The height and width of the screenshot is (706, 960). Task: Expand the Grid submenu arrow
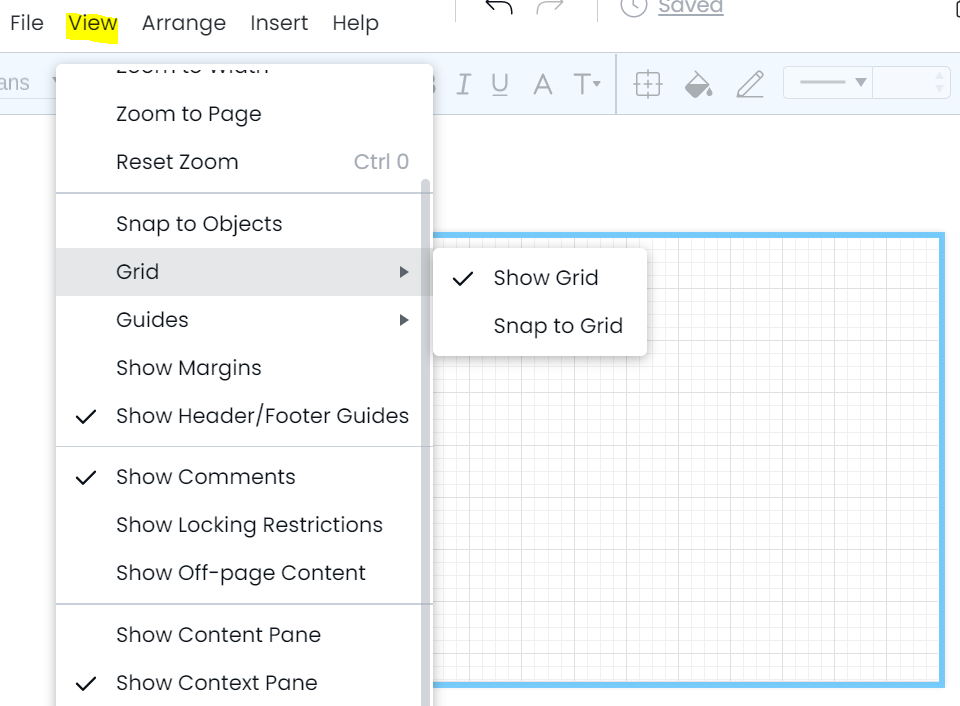(x=403, y=272)
